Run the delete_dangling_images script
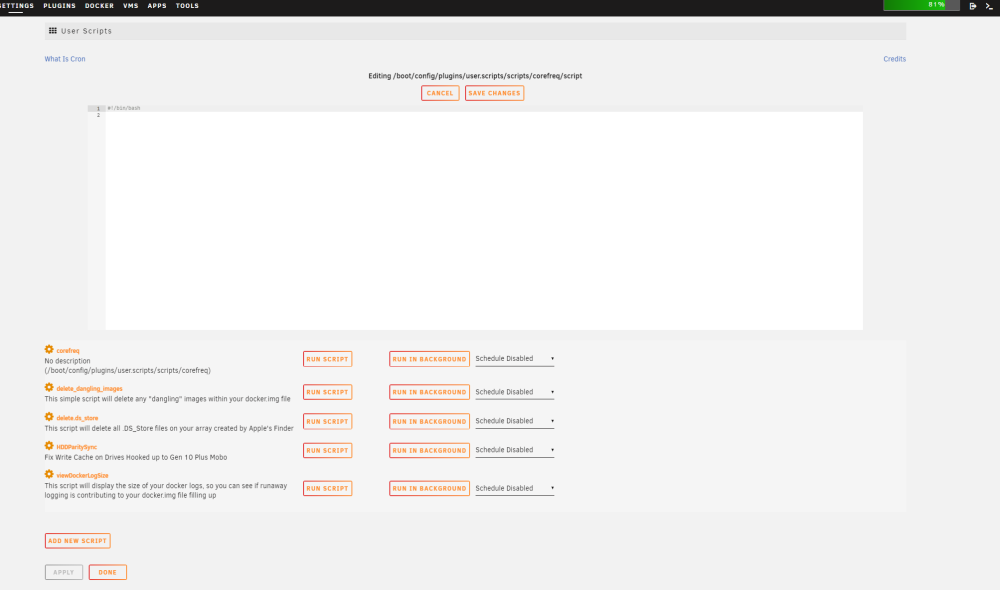Screen dimensions: 1000x590 [327, 392]
